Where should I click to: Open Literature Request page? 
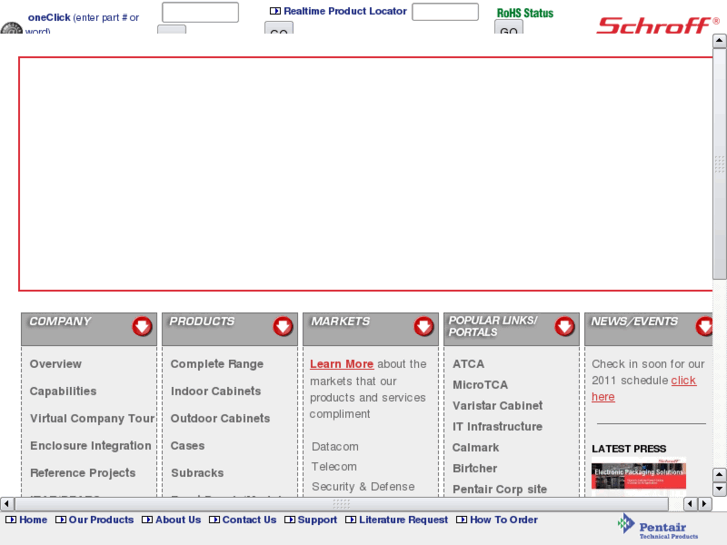click(403, 519)
